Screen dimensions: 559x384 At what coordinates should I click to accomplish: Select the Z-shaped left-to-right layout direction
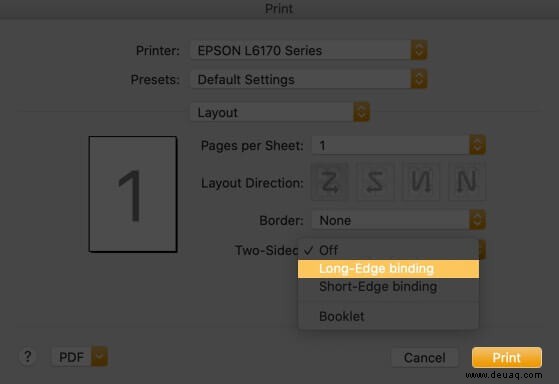329,182
